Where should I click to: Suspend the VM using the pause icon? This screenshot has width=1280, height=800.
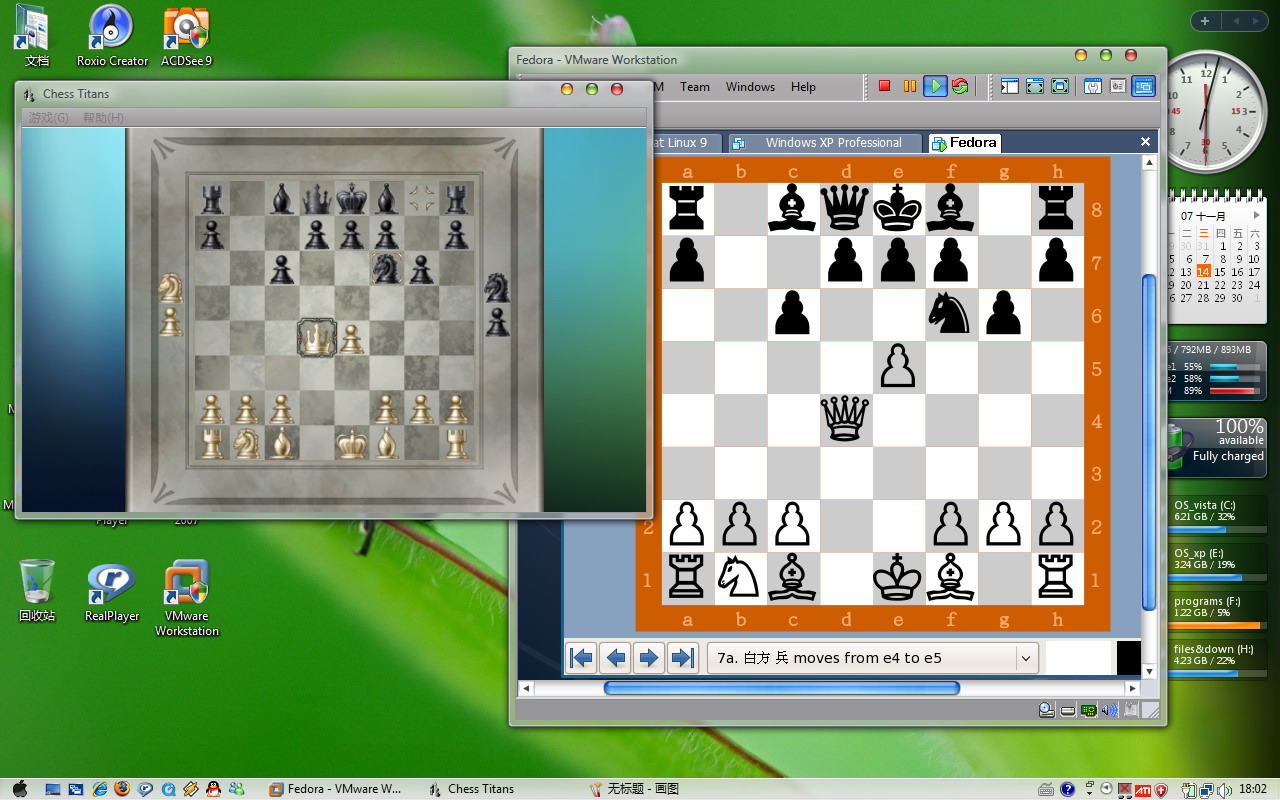[910, 86]
